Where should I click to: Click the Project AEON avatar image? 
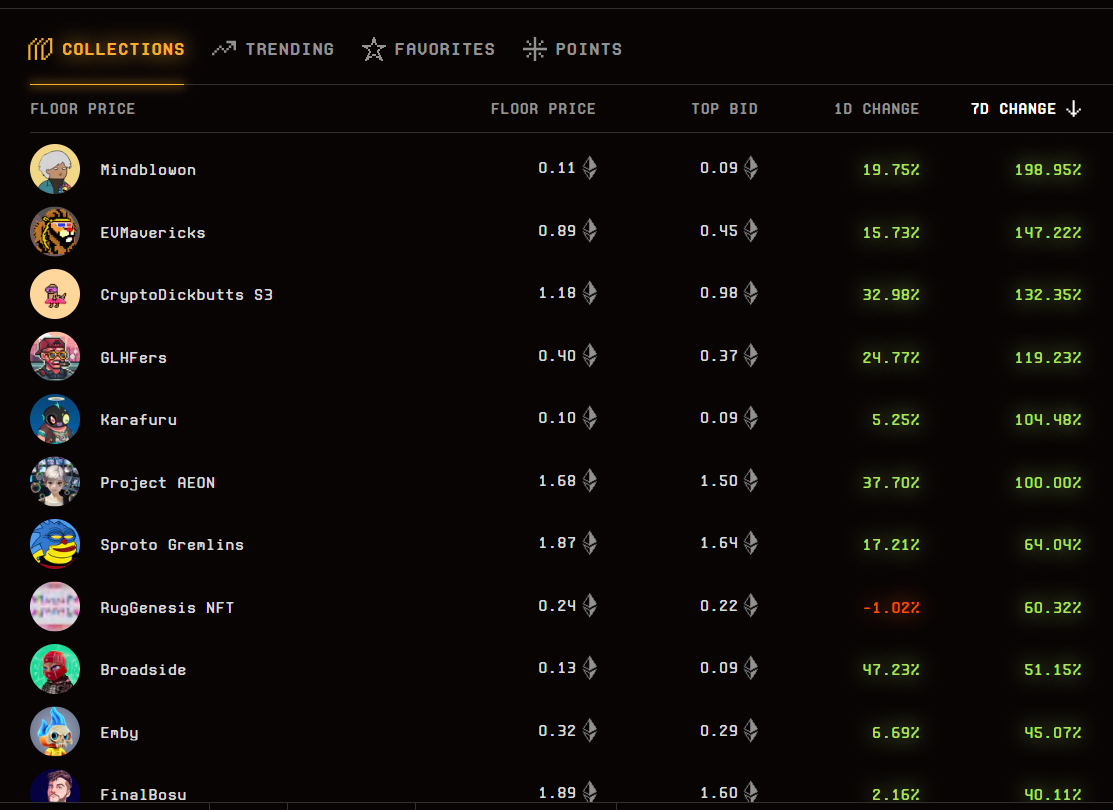[55, 481]
